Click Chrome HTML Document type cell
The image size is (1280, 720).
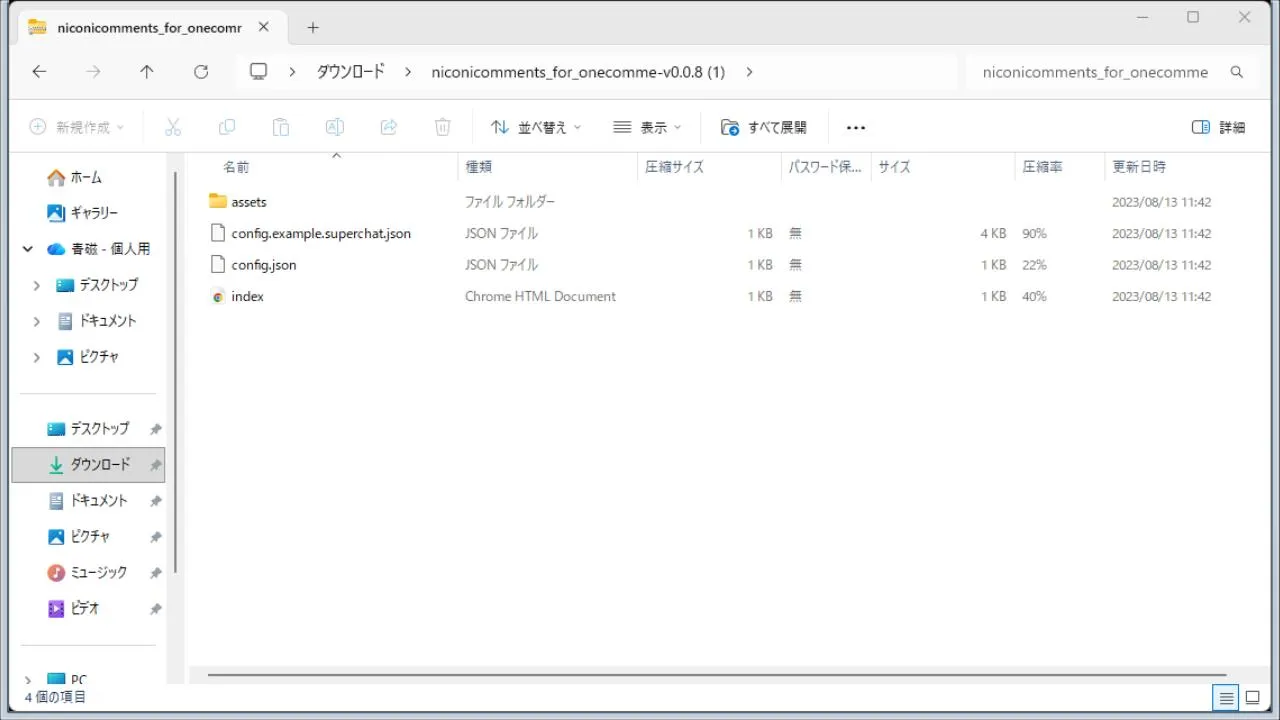click(x=541, y=296)
